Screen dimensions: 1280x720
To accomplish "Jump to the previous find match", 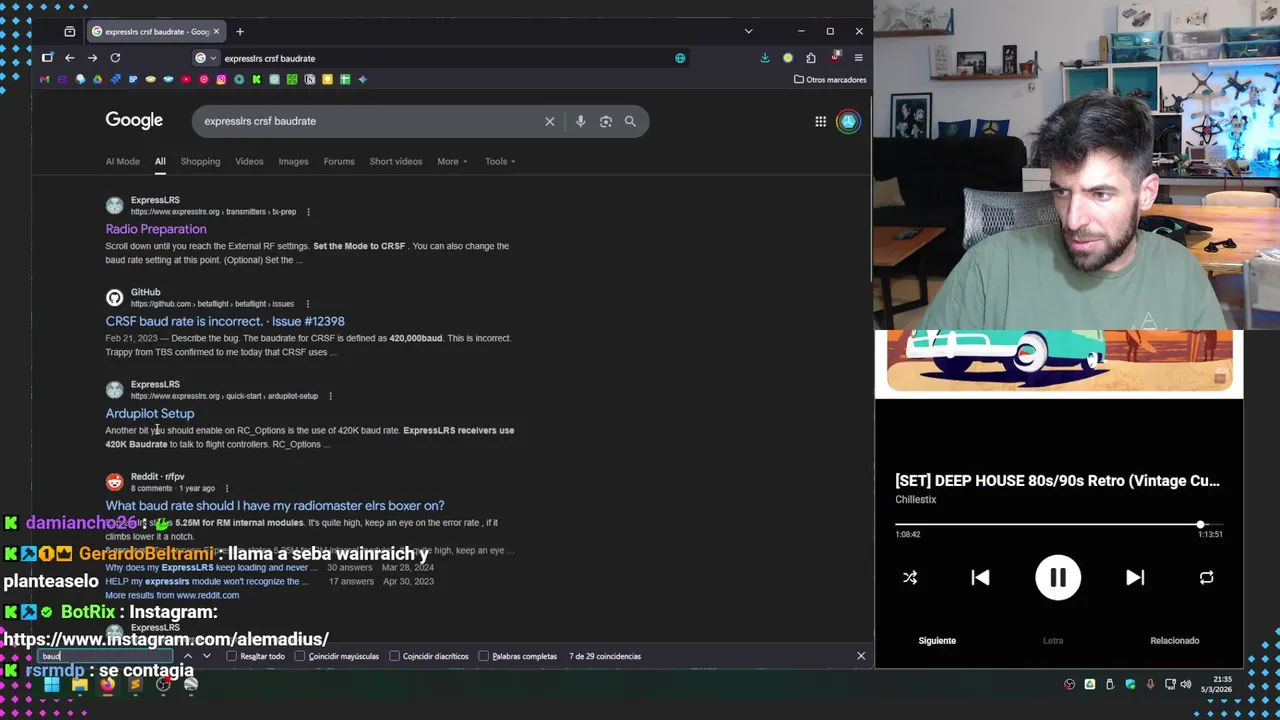I will pyautogui.click(x=187, y=656).
